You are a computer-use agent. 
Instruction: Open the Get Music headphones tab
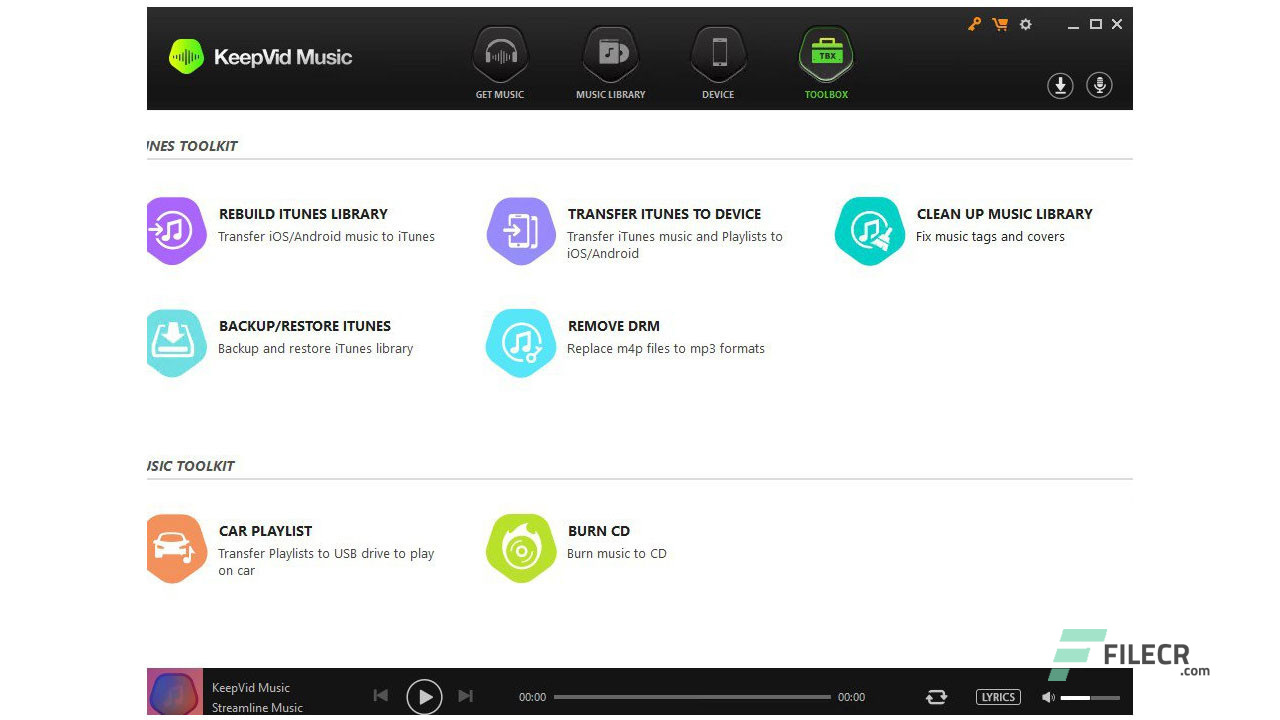500,63
